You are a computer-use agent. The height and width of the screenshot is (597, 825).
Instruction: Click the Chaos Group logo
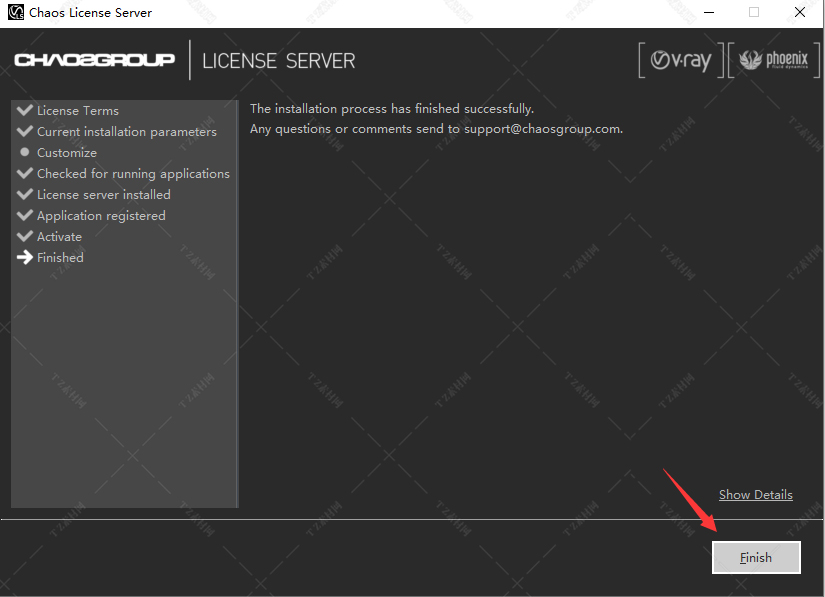[x=95, y=60]
